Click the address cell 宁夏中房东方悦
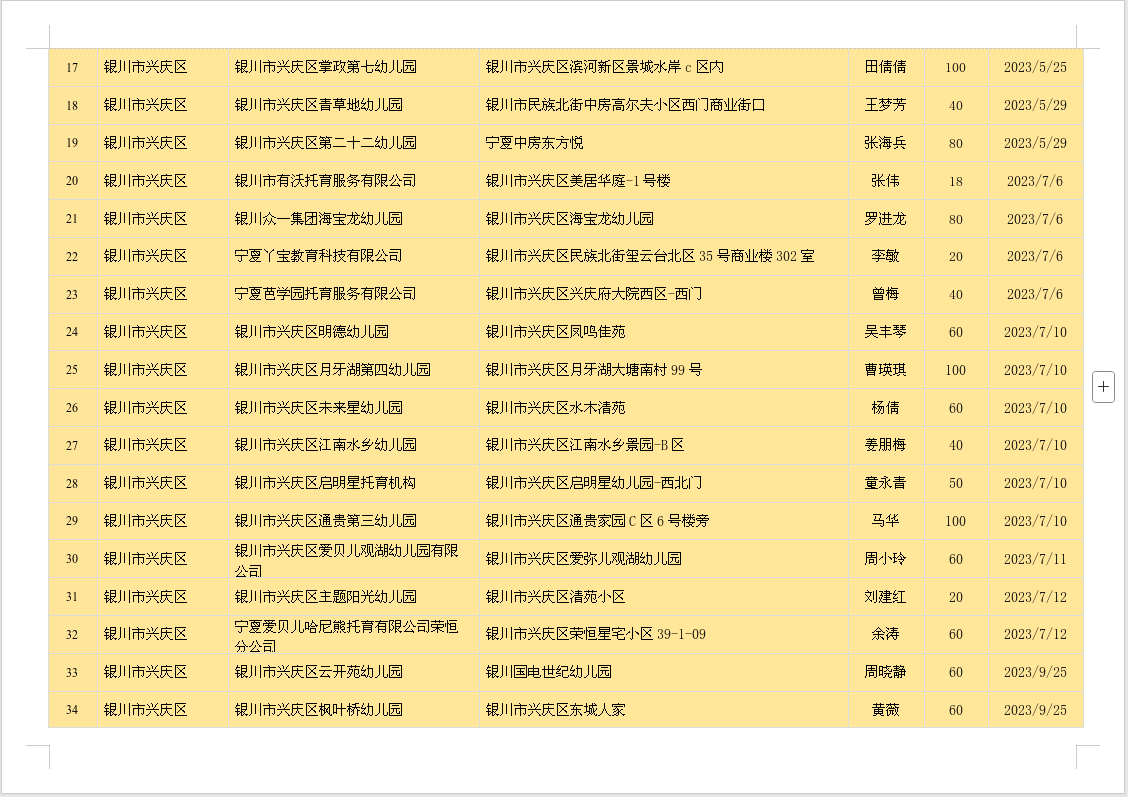1128x797 pixels. click(x=534, y=143)
